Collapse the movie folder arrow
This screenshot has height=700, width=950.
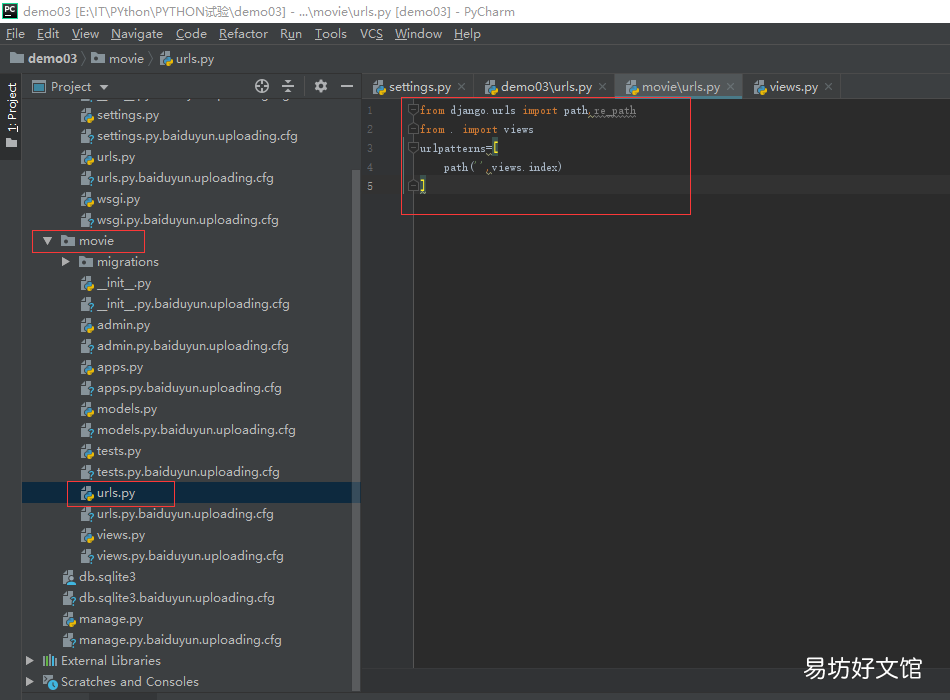pos(47,241)
